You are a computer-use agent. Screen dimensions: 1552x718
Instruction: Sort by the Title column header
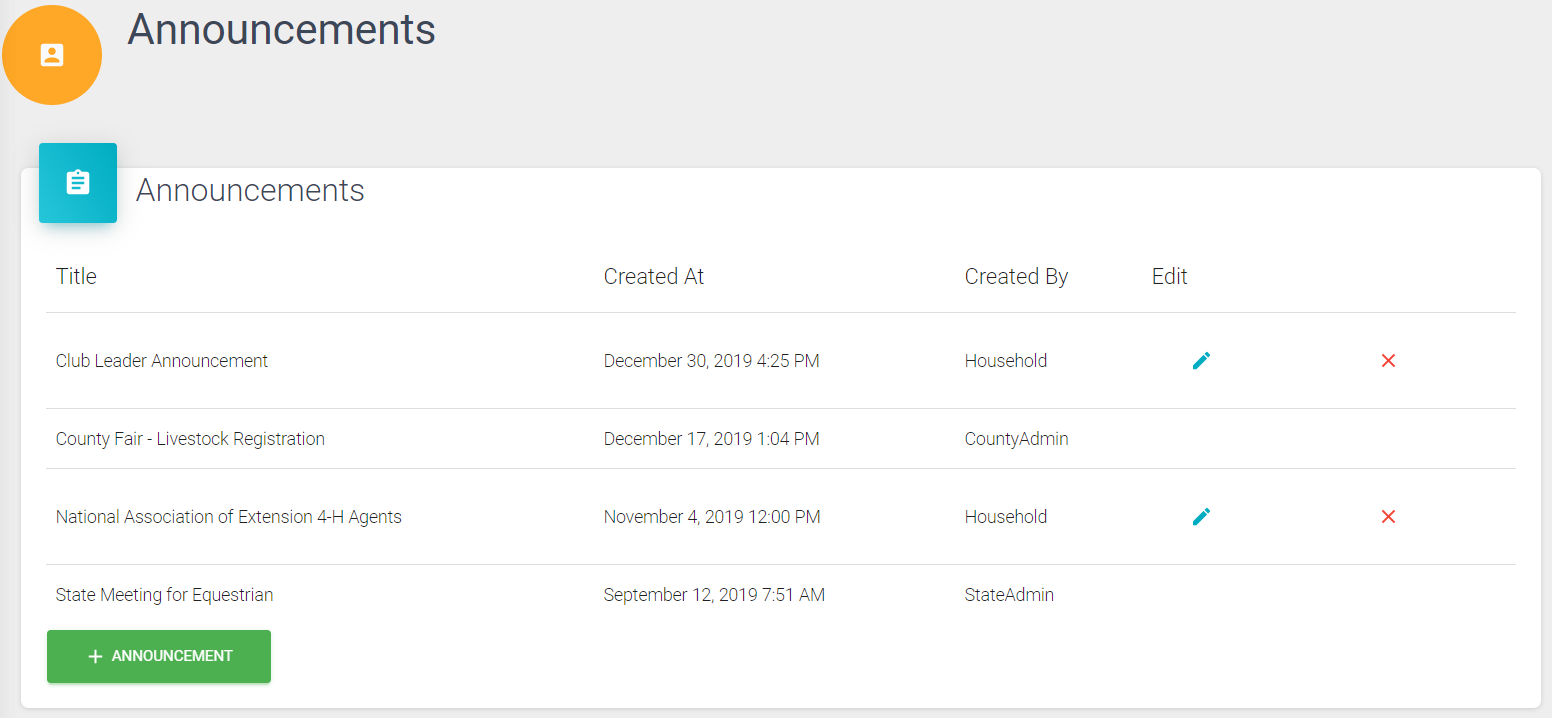76,277
